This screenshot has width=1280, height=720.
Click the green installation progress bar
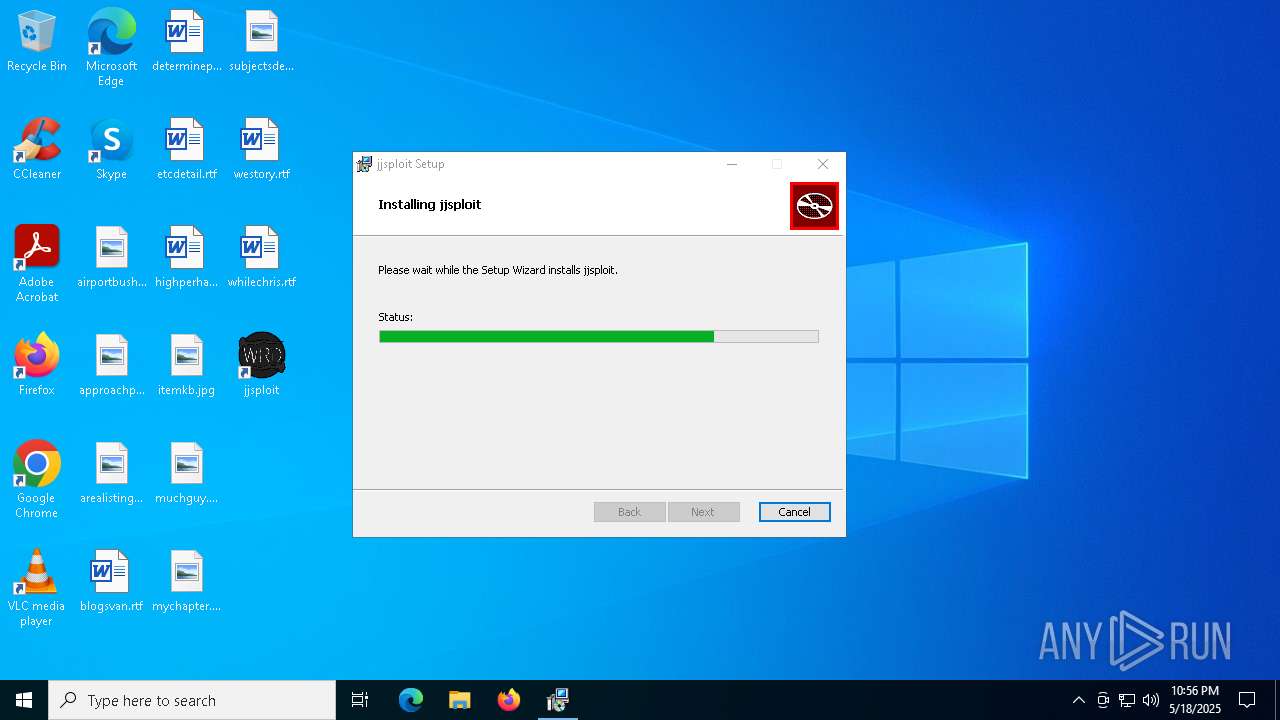pyautogui.click(x=599, y=337)
